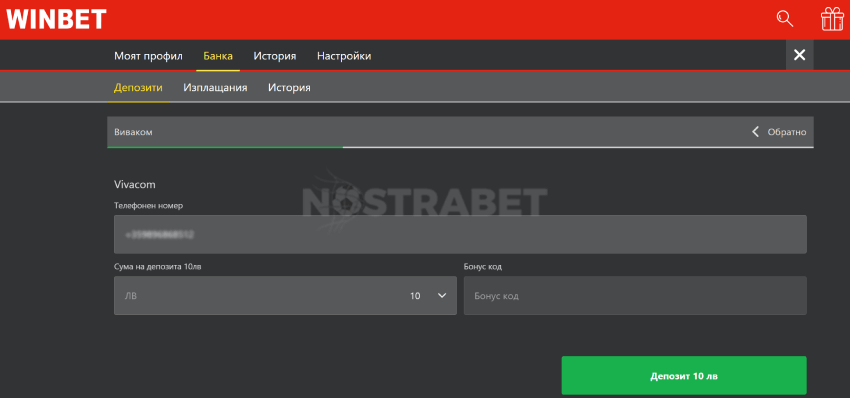
Task: Go back using Обратно link
Action: point(787,132)
